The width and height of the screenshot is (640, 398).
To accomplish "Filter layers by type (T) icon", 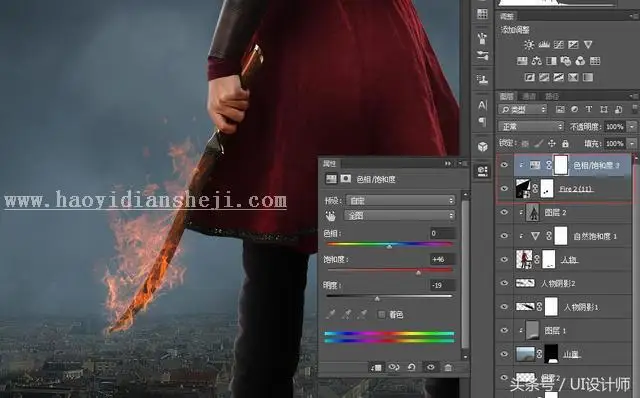I will pyautogui.click(x=589, y=109).
